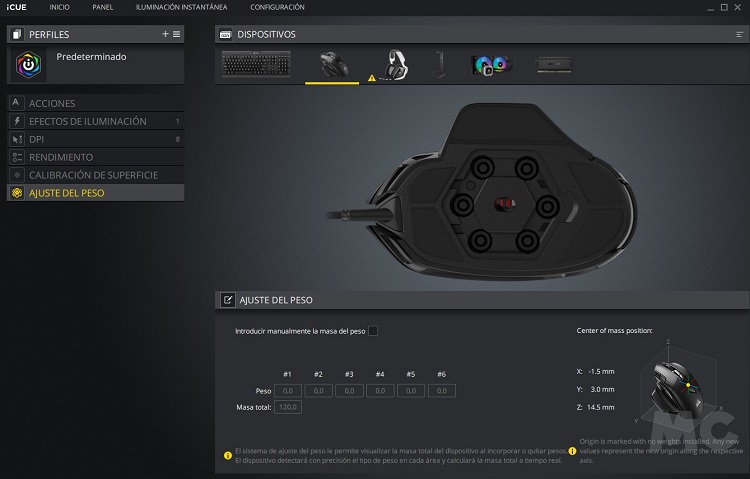Viewport: 750px width, 479px height.
Task: Open the Dispositivos panel options icon
Action: (739, 34)
